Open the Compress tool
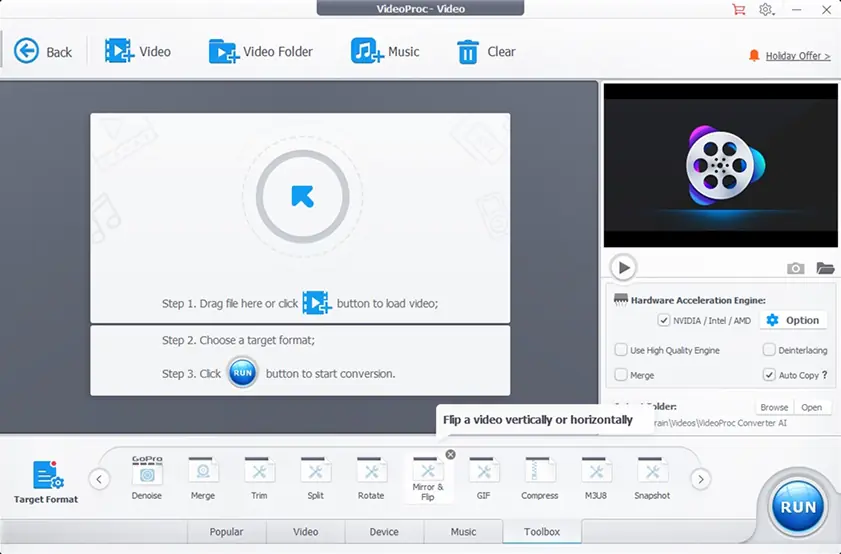 tap(540, 478)
